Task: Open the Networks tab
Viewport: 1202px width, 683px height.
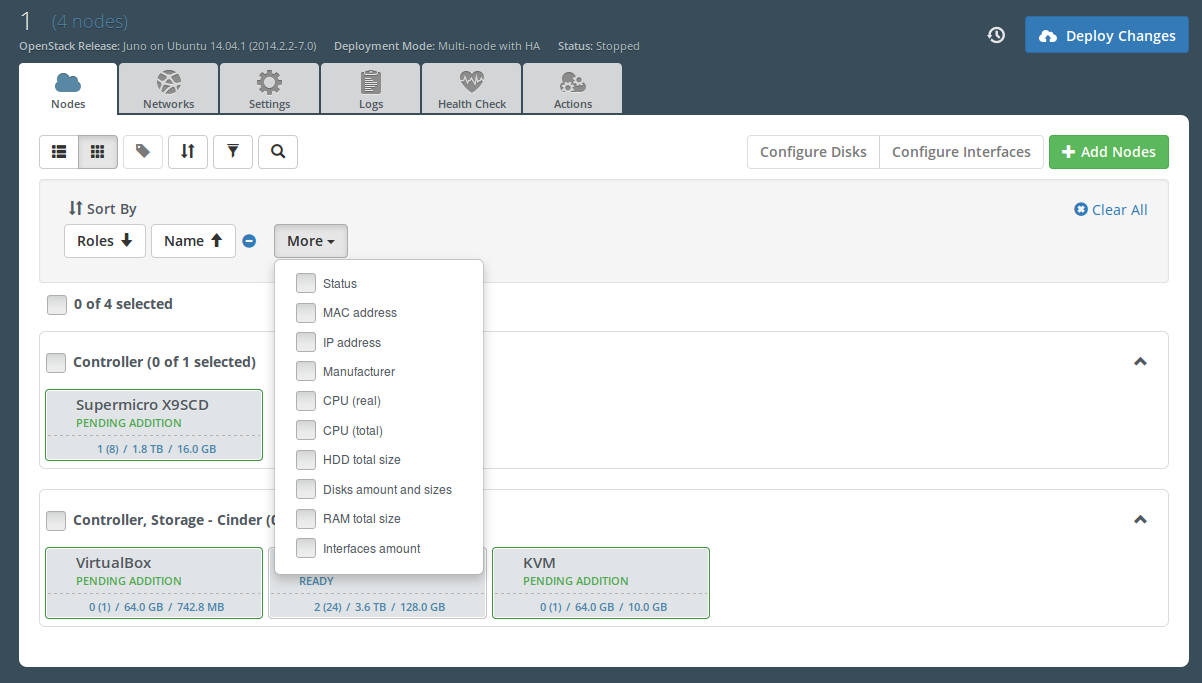Action: coord(168,90)
